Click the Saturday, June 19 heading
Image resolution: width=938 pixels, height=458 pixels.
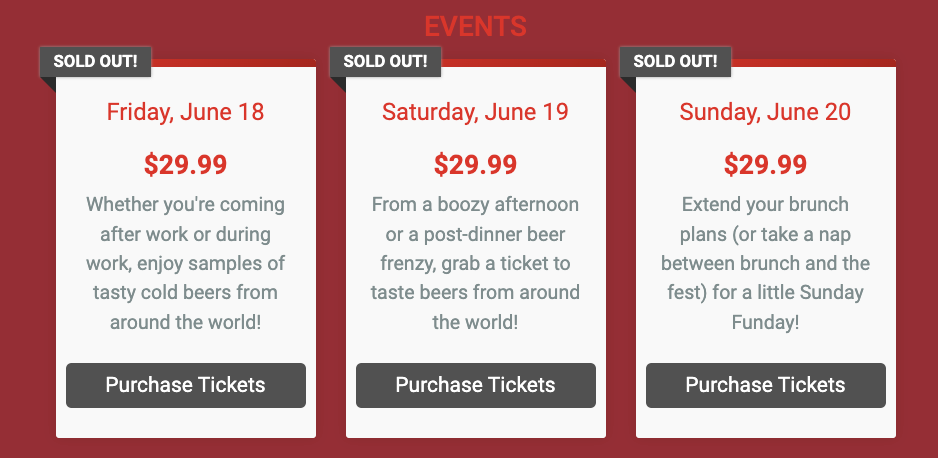[476, 111]
